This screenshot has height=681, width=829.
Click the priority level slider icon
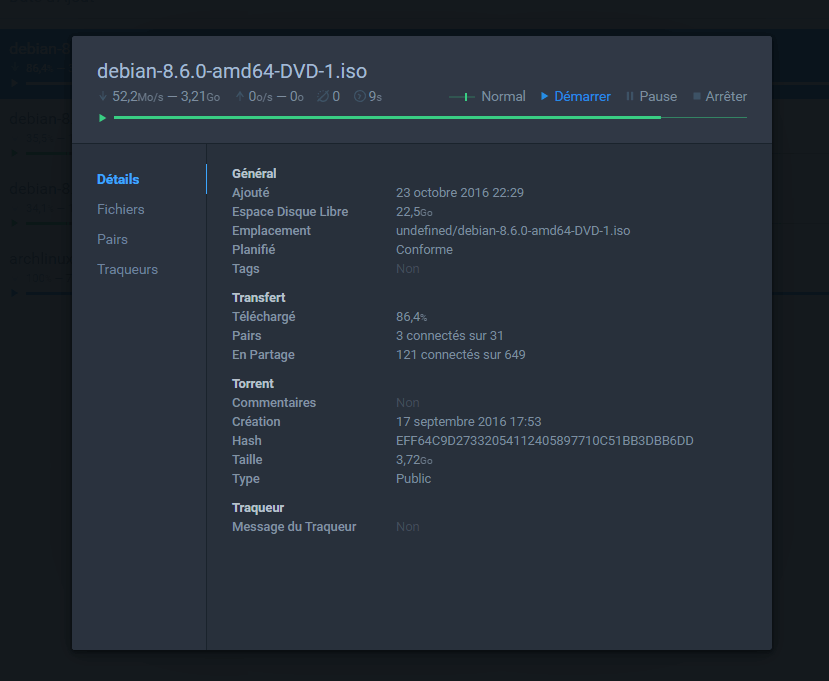tap(462, 97)
